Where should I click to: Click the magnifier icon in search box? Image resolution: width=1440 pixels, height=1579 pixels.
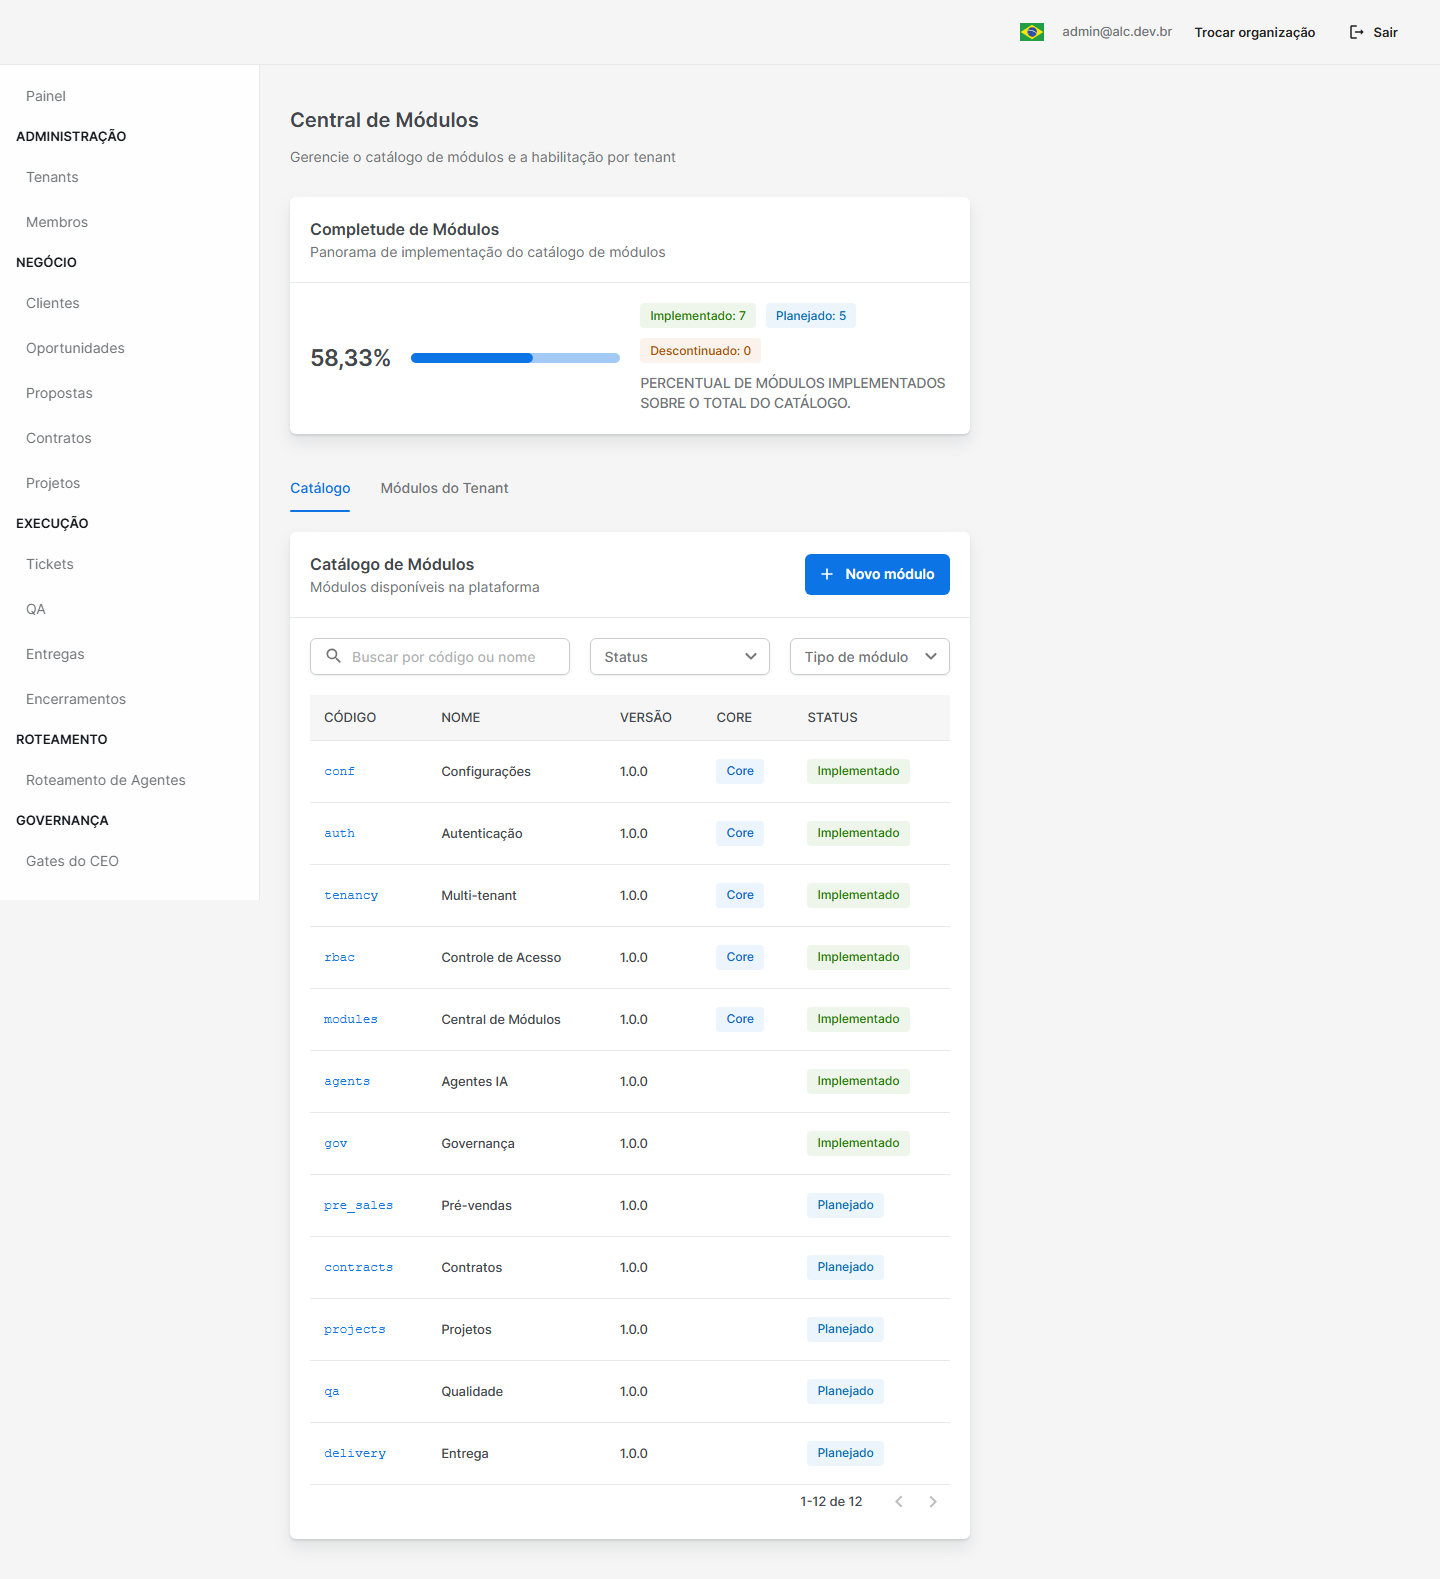tap(334, 656)
